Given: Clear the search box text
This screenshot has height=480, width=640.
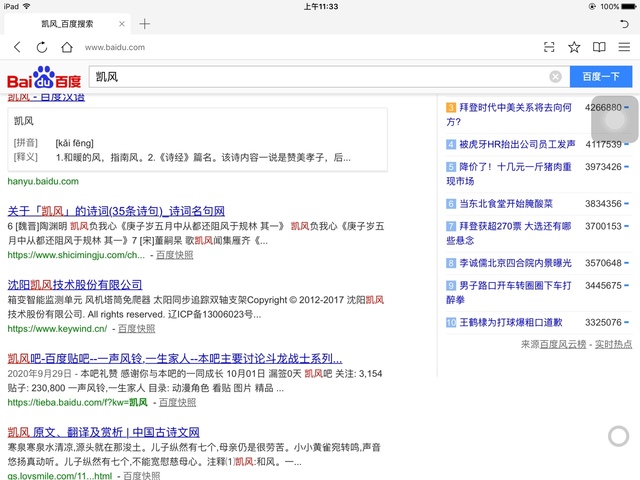Looking at the screenshot, I should 555,77.
